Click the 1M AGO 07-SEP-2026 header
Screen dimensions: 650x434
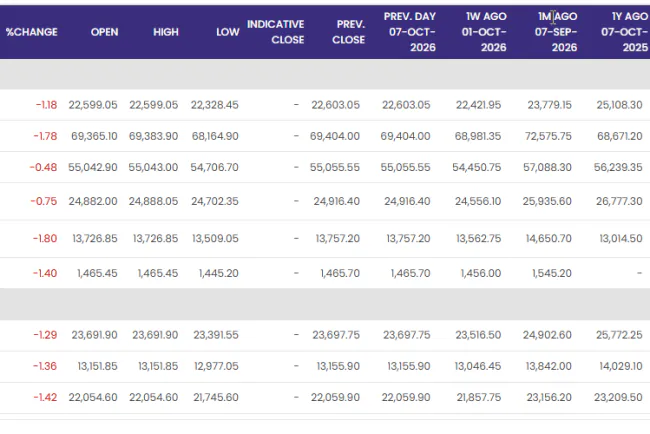click(556, 32)
